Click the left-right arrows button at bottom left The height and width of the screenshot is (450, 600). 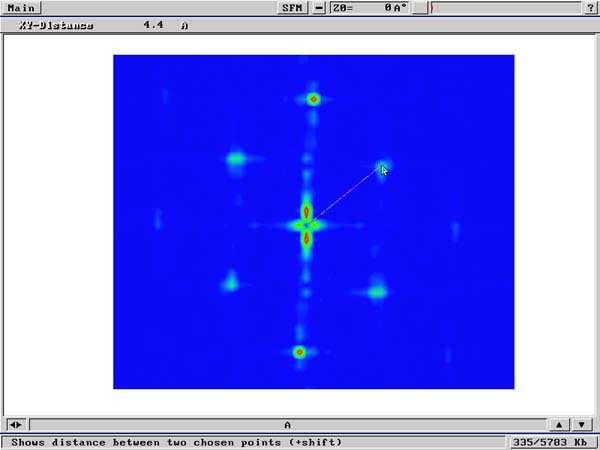pos(16,424)
